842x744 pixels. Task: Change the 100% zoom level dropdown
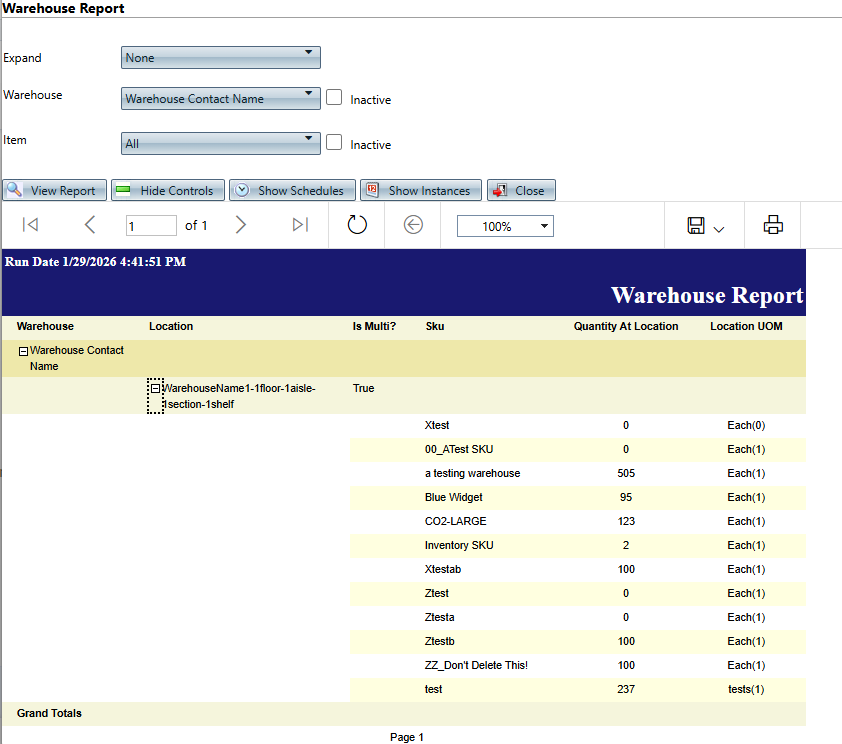(x=505, y=227)
